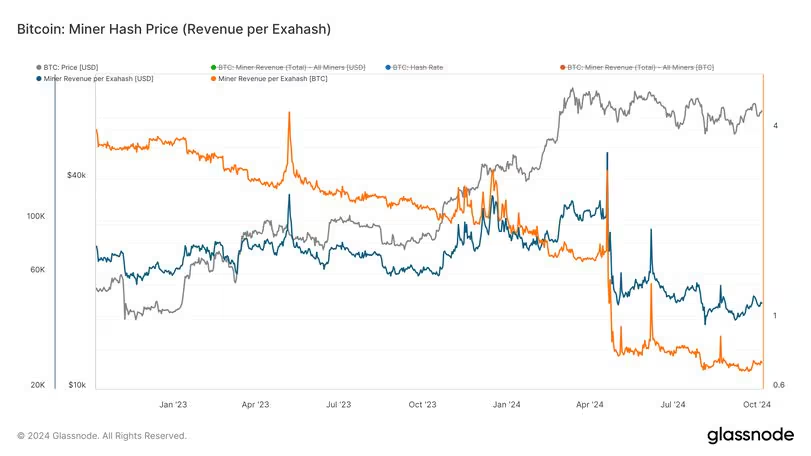Click the Oct '24 x-axis label
811x456 pixels.
click(757, 404)
